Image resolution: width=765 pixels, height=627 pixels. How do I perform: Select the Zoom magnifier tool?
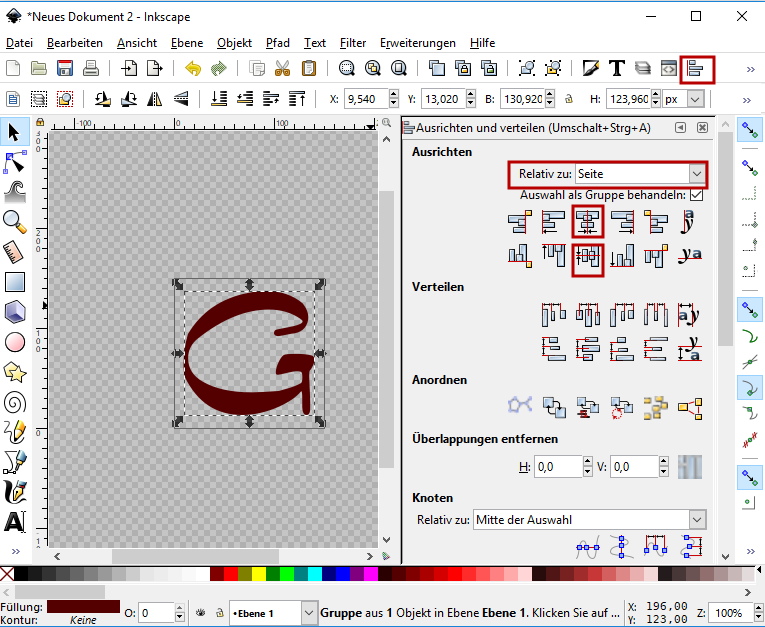point(14,221)
